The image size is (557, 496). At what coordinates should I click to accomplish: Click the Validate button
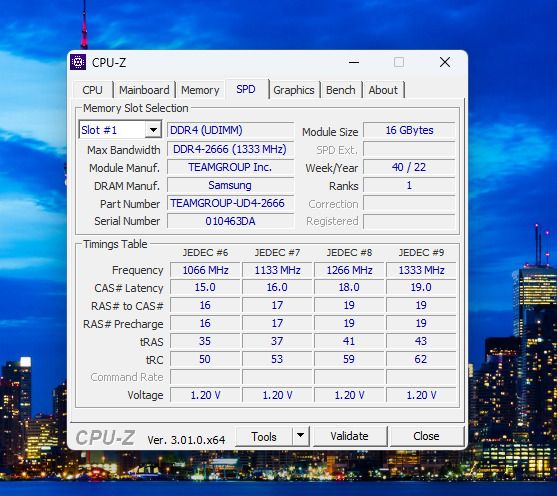coord(350,436)
